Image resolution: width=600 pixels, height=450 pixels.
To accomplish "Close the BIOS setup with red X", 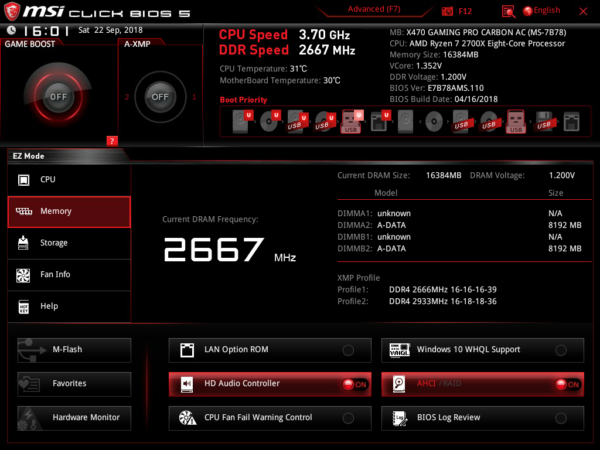I will (x=583, y=11).
